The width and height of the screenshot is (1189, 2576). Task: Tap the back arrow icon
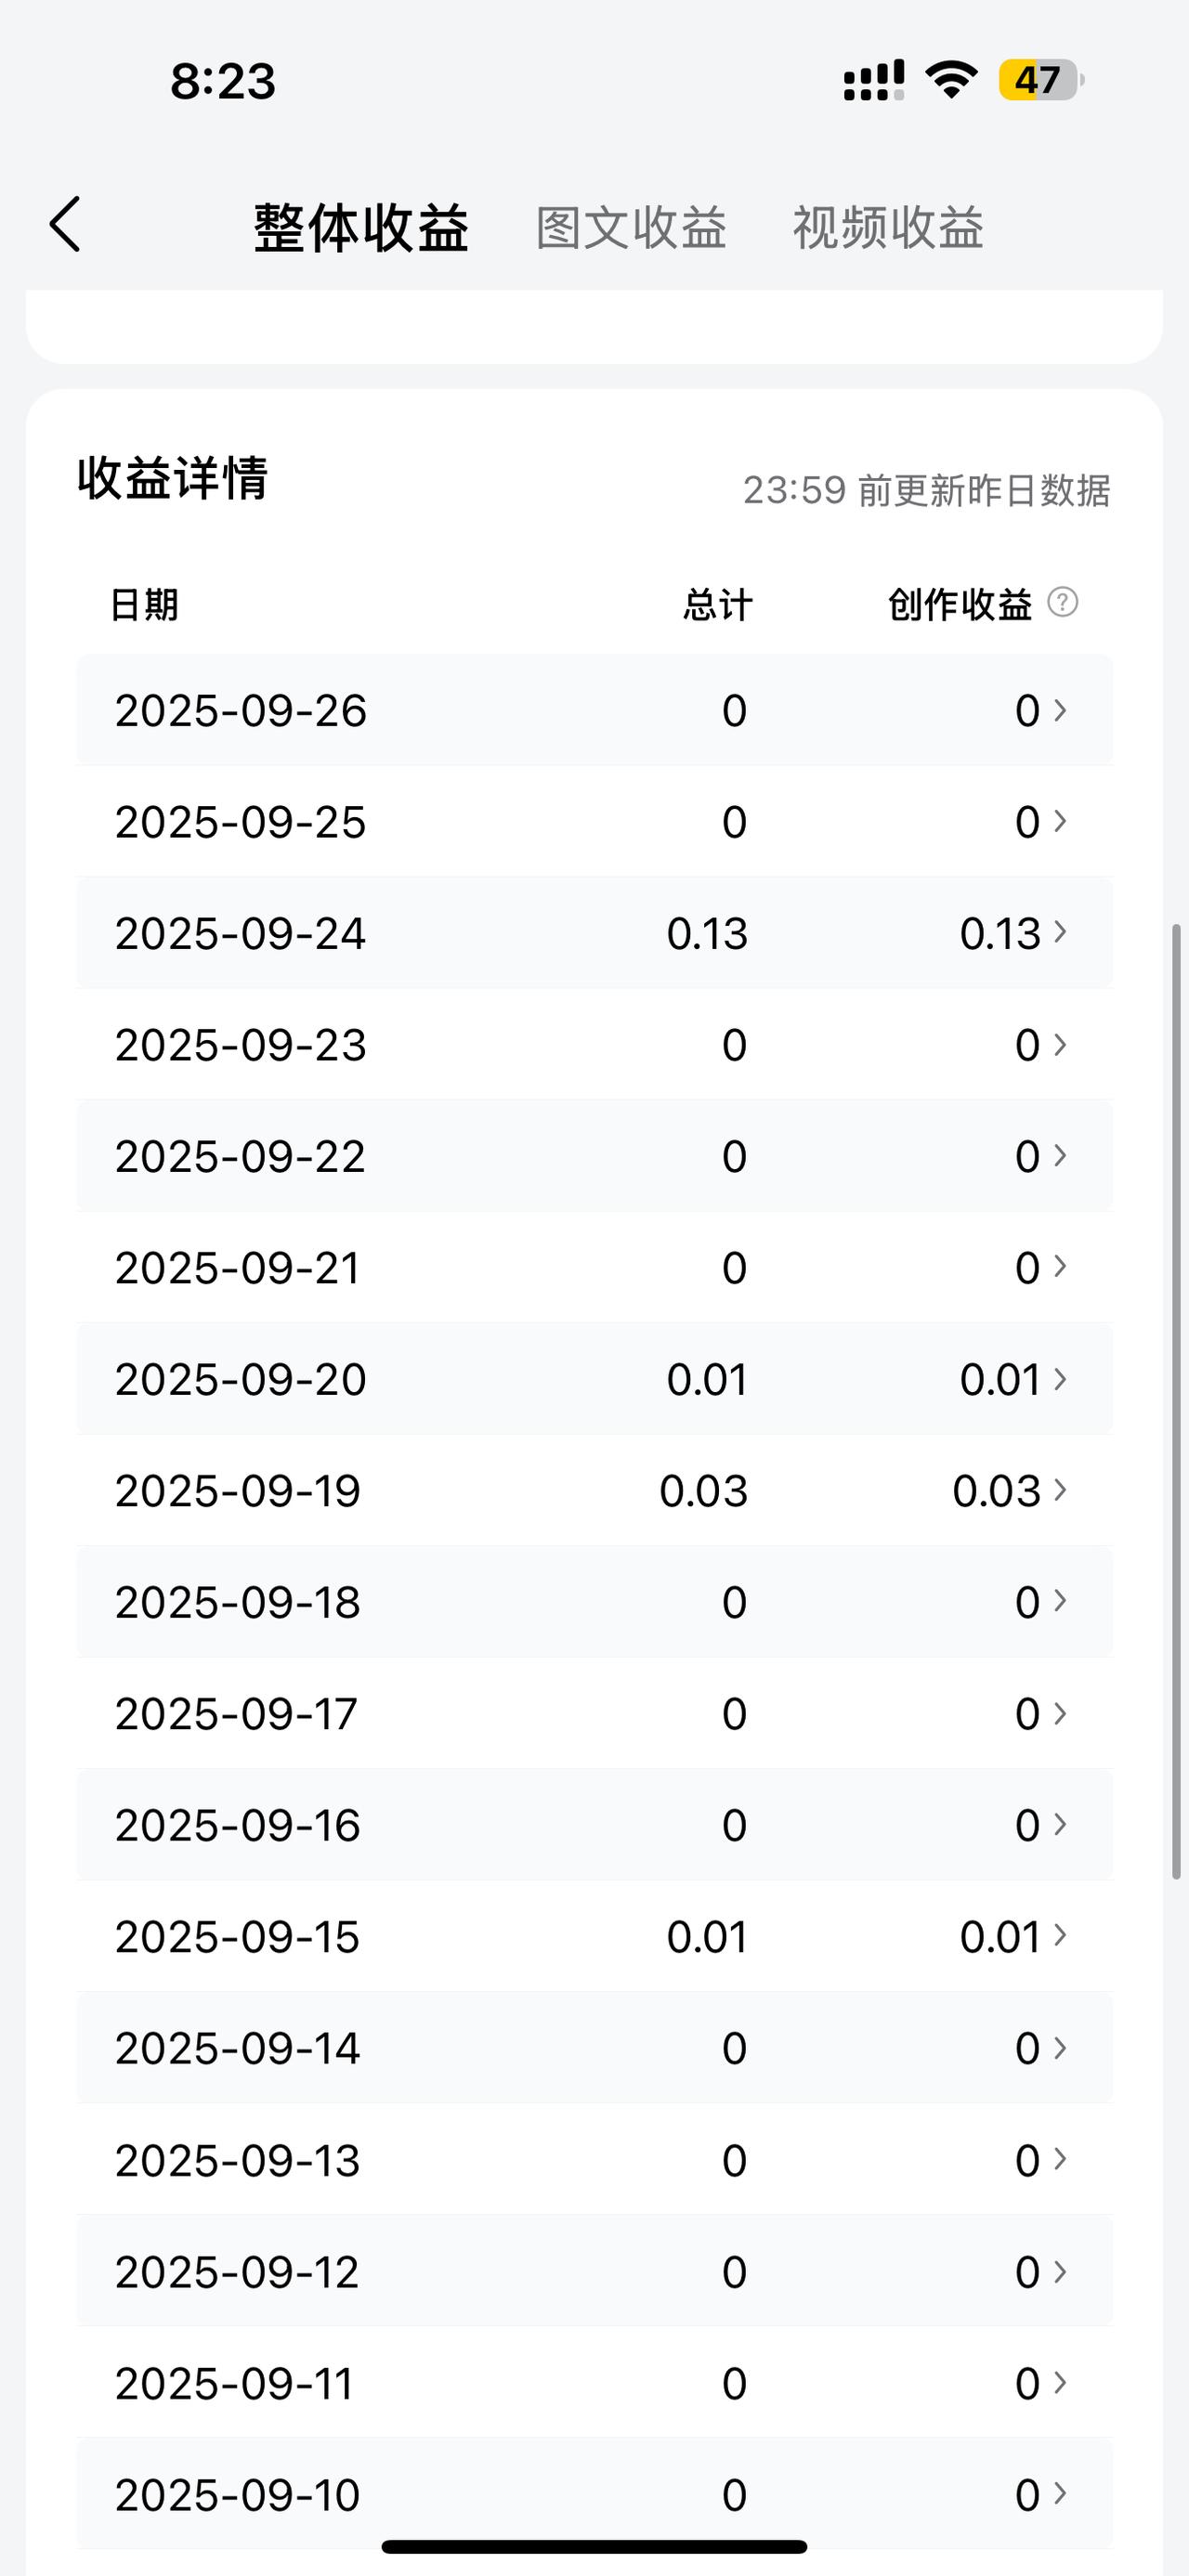(x=65, y=224)
